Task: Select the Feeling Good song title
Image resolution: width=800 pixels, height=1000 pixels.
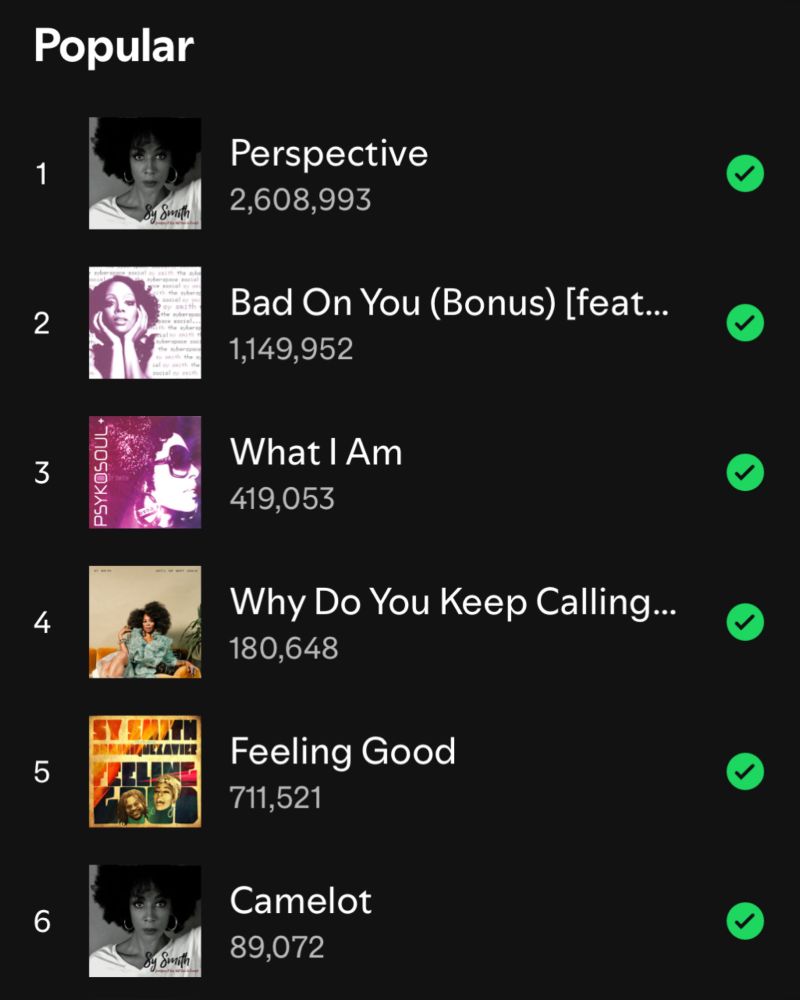Action: 343,752
